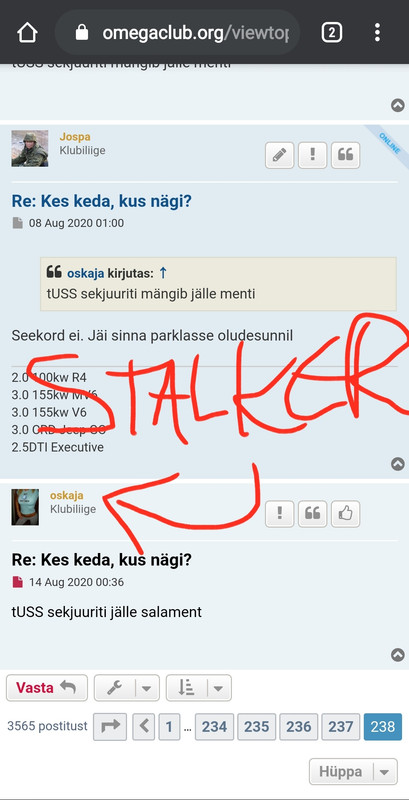Open the browser three-dot menu
The width and height of the screenshot is (409, 800).
coord(377,33)
